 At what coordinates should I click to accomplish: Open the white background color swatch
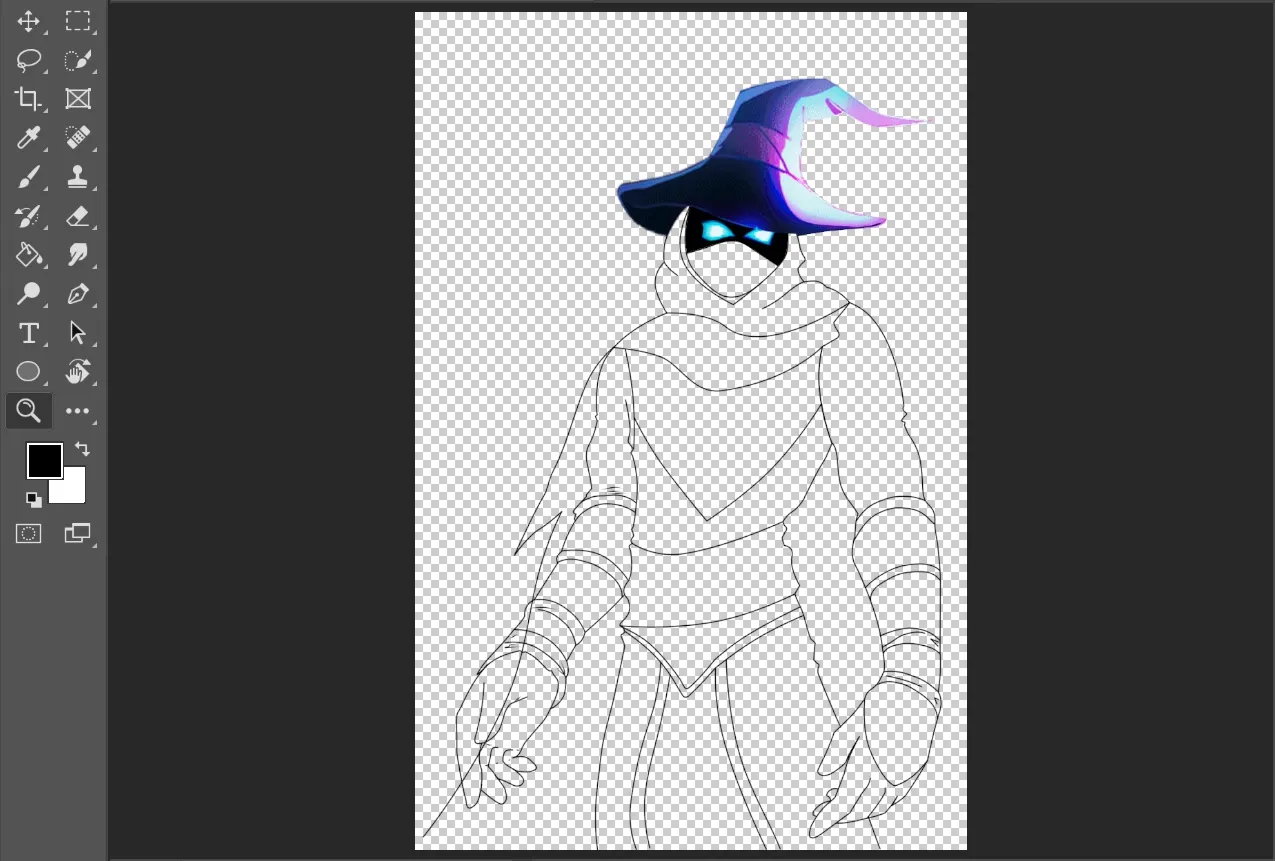74,490
